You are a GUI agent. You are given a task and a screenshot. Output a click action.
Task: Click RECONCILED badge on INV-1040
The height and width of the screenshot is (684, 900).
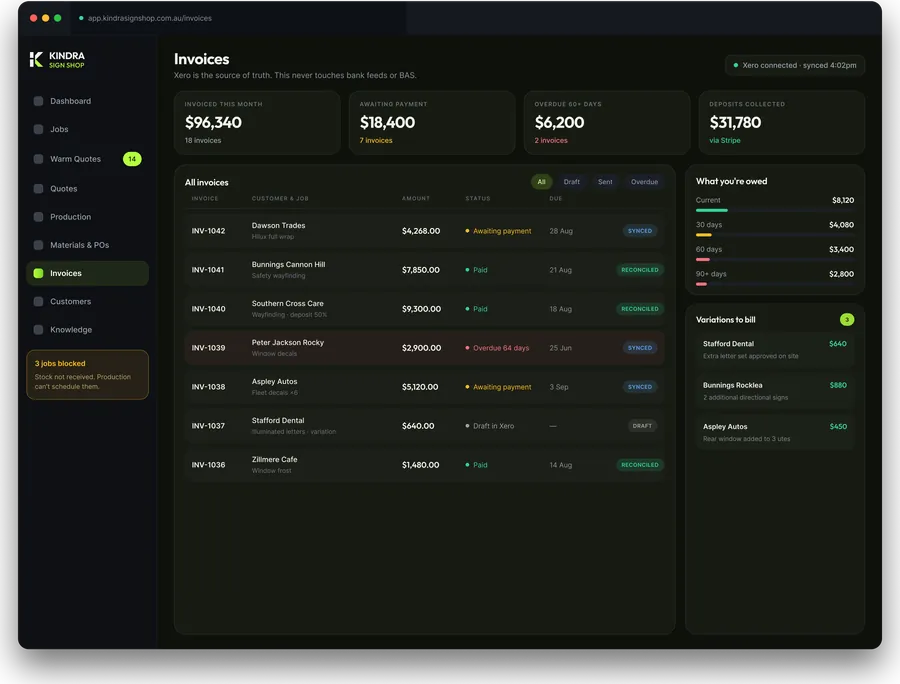click(x=640, y=309)
